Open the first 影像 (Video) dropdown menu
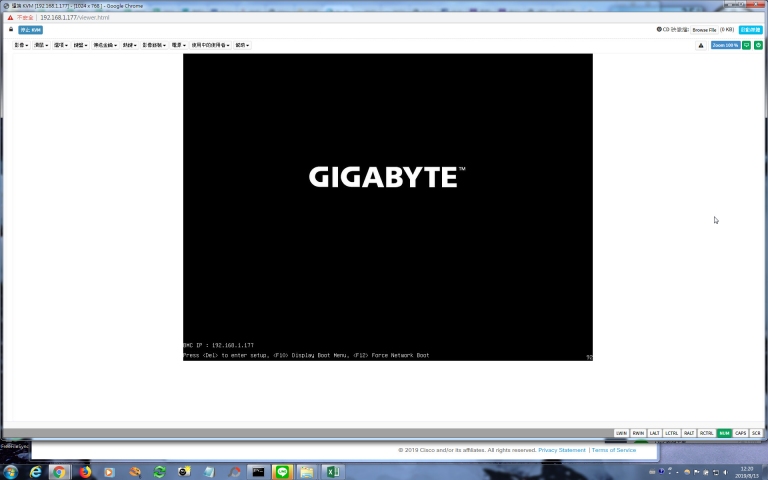Screen dimensions: 768x480 (21, 45)
